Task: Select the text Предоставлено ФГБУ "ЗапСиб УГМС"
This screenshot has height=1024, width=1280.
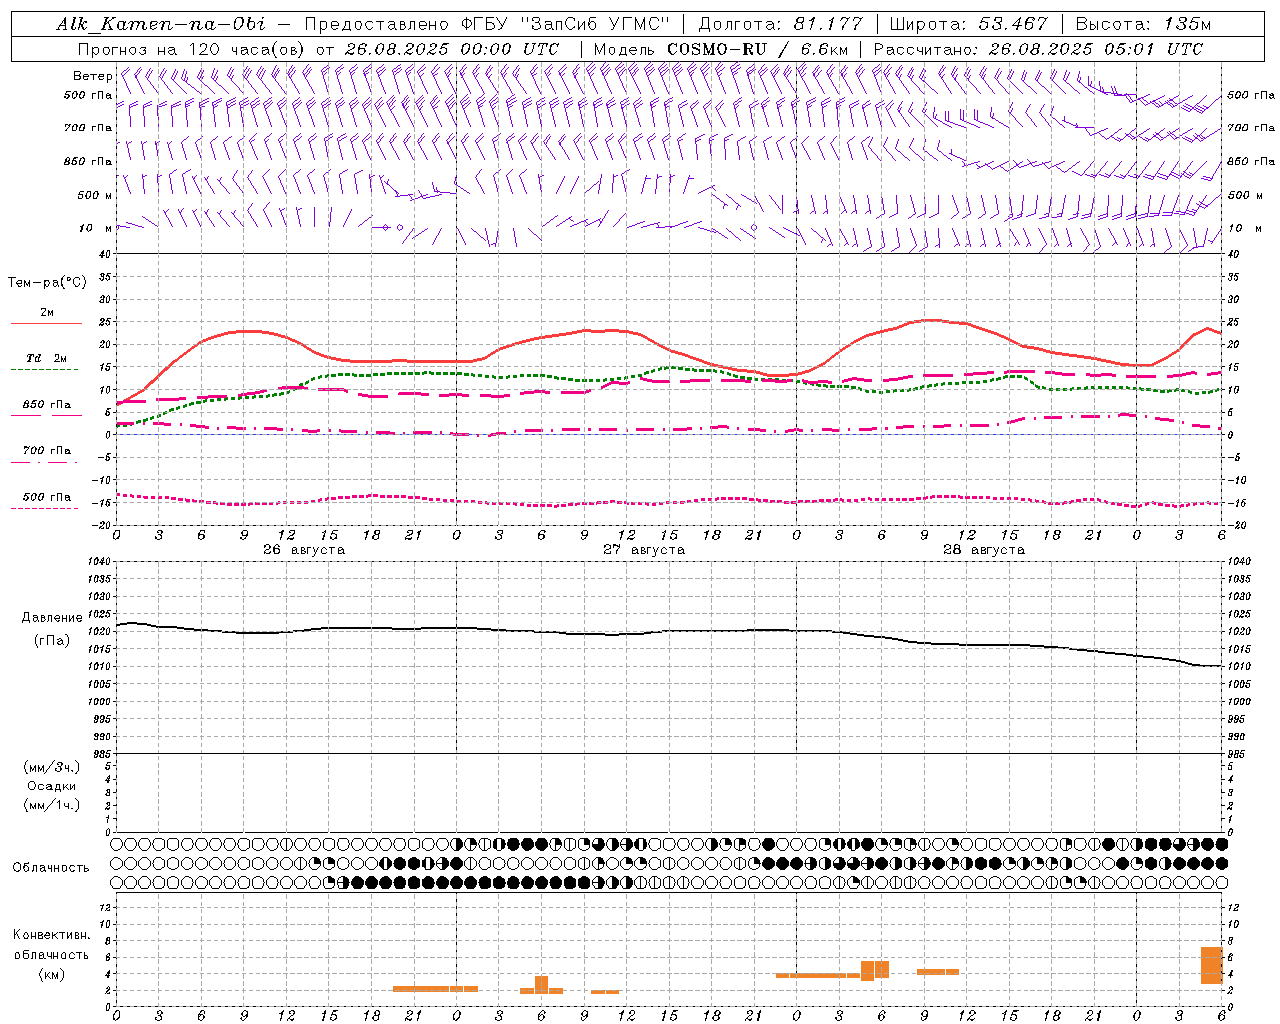Action: pyautogui.click(x=487, y=24)
